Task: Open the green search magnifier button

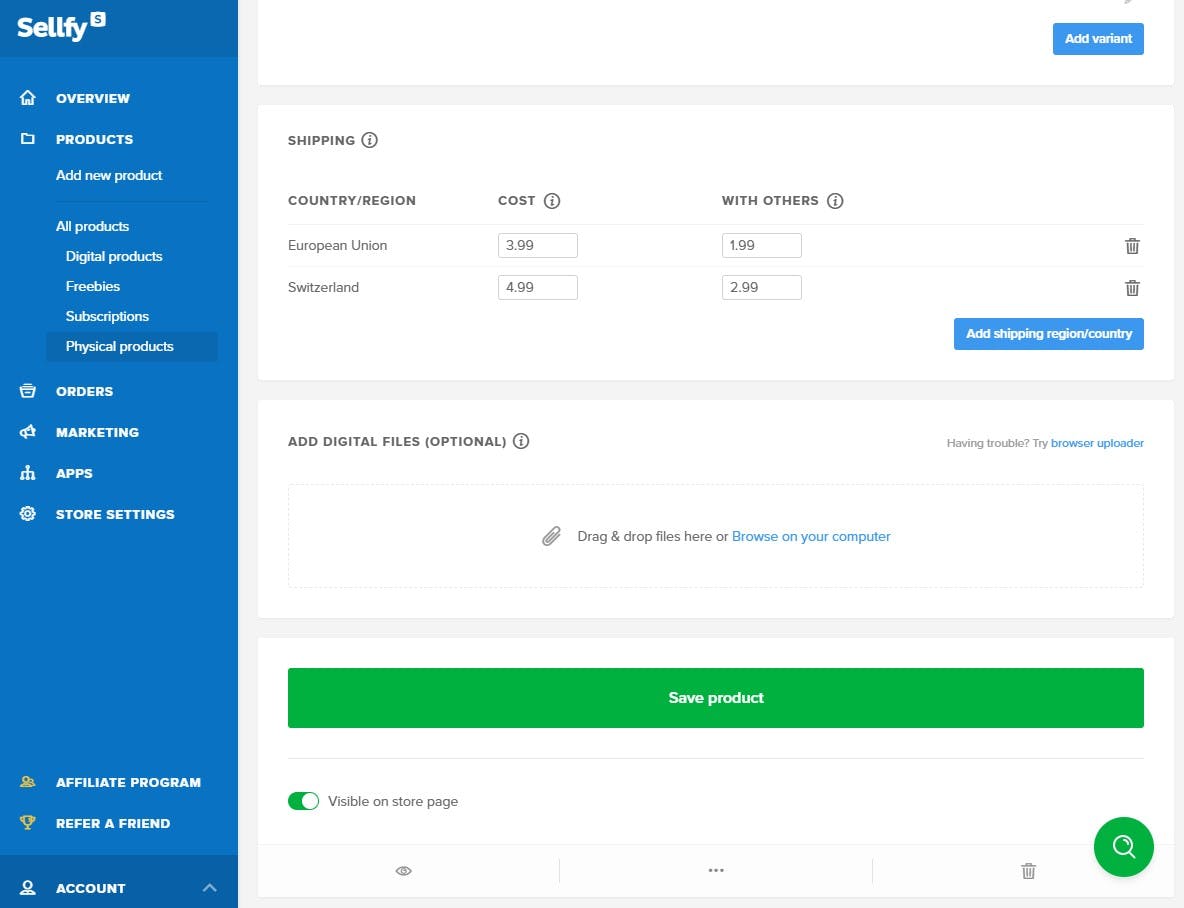Action: [1123, 847]
